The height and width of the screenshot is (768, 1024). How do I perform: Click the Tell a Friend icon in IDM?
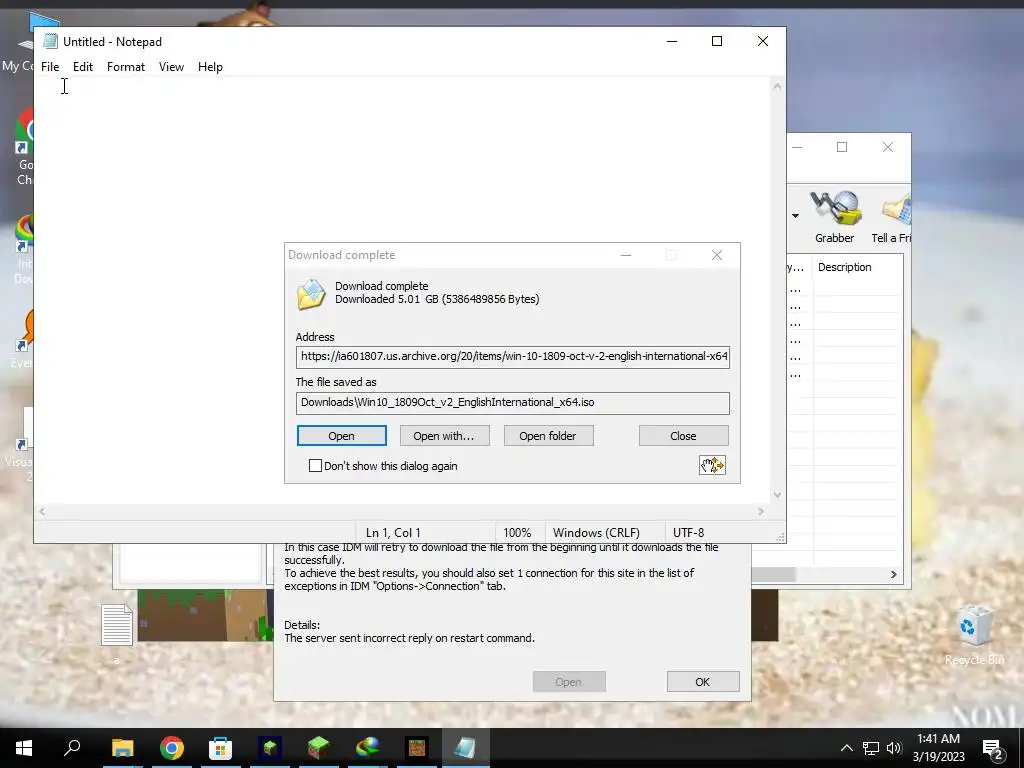(x=892, y=217)
